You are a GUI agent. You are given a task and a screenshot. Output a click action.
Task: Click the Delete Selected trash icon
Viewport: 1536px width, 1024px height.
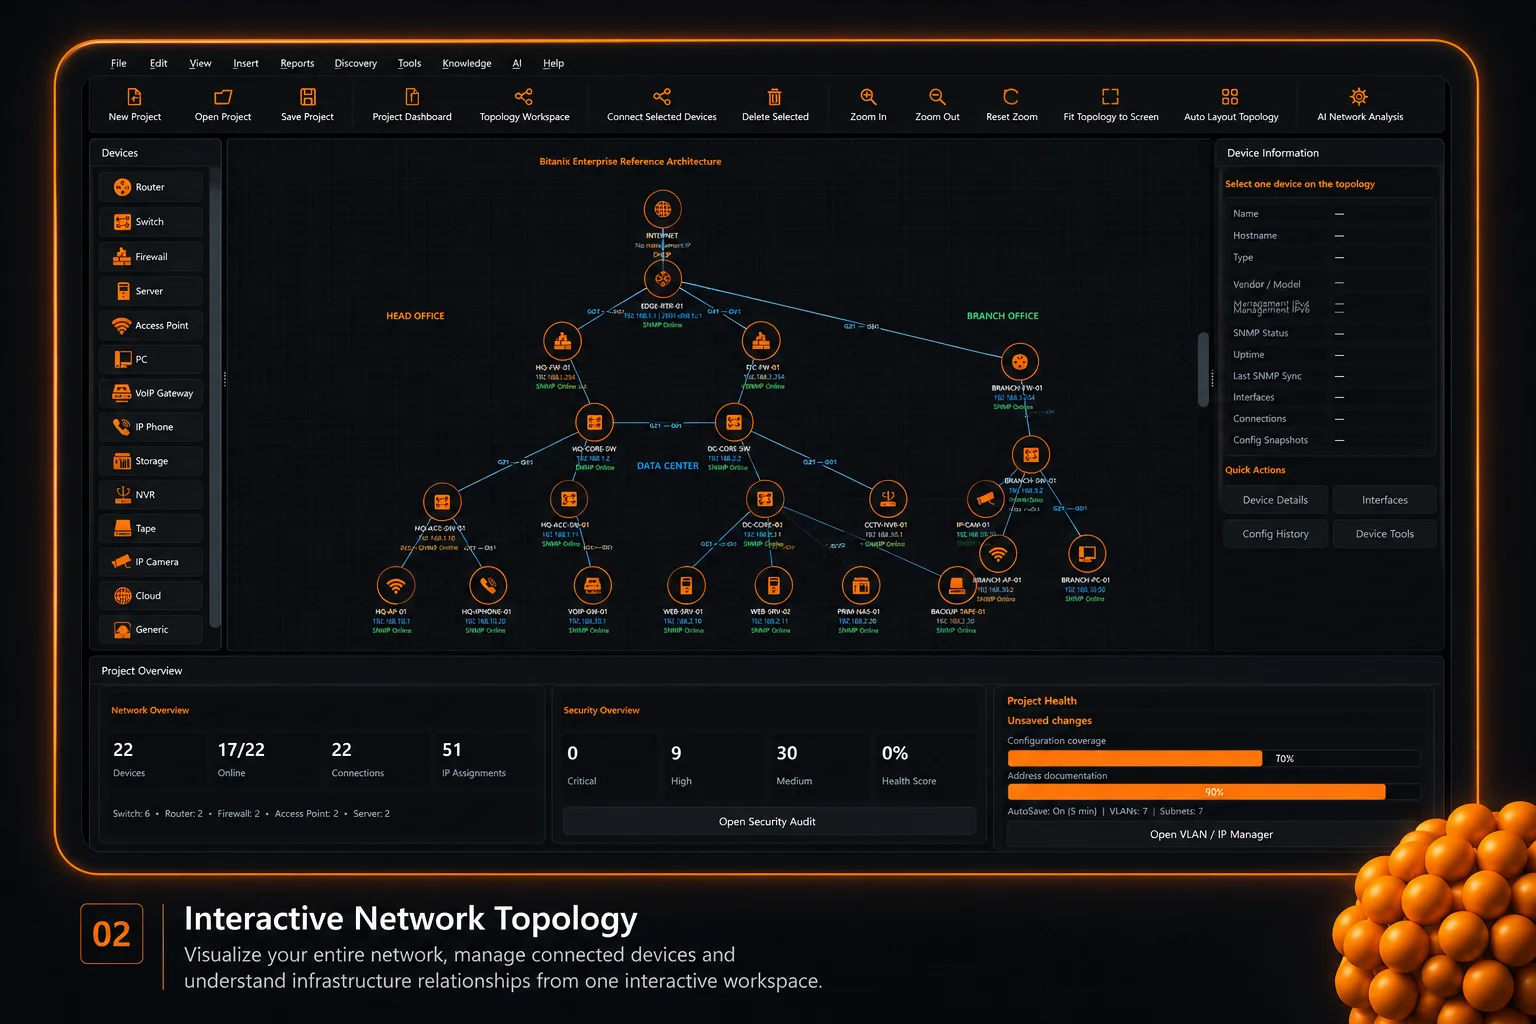(x=775, y=97)
